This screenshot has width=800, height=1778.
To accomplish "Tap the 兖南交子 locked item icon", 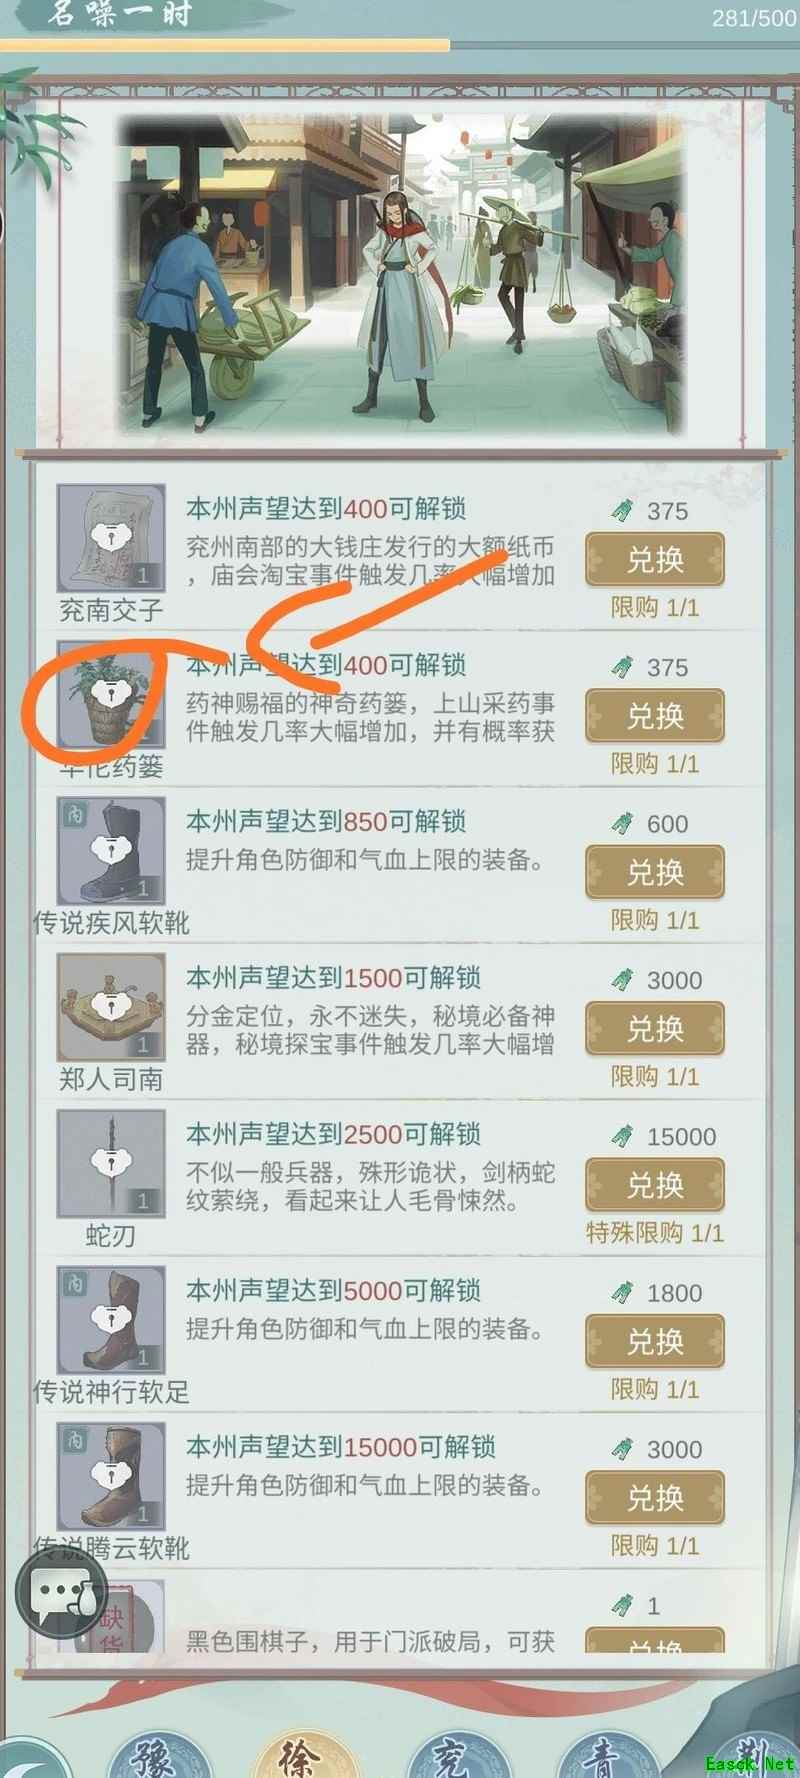I will click(x=110, y=538).
